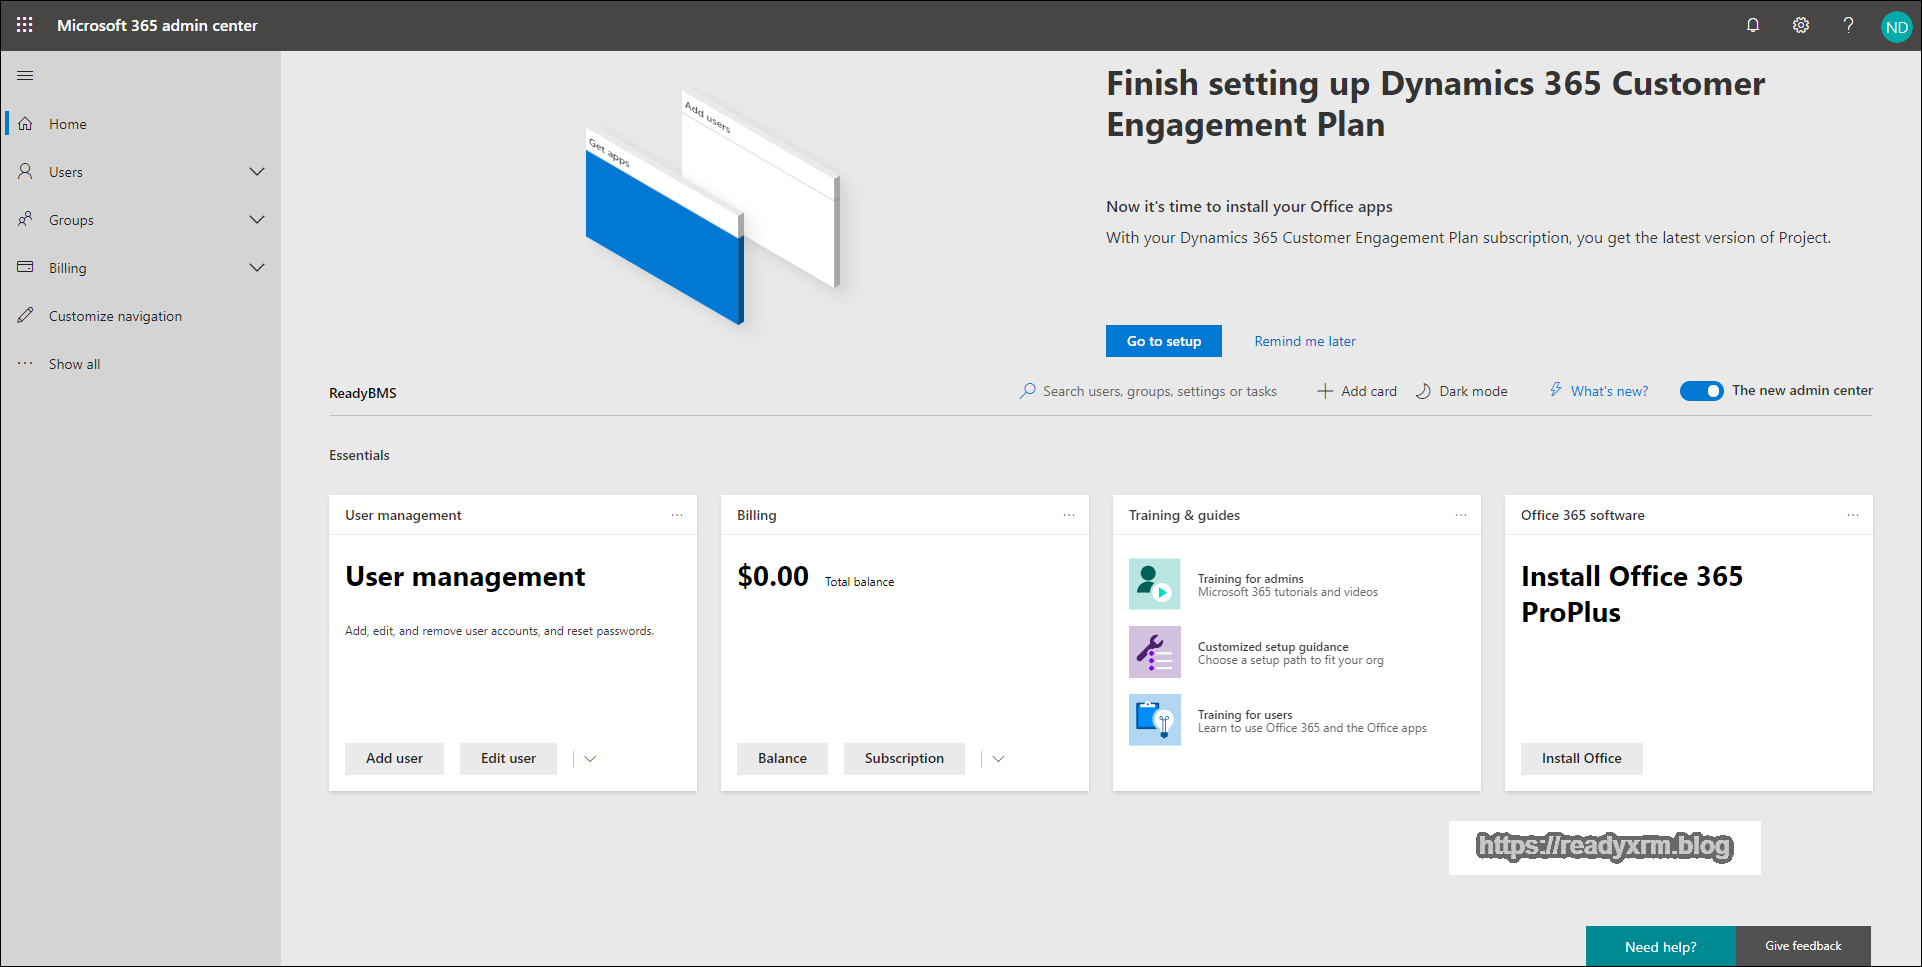Open more actions dropdown in User management card
Image resolution: width=1922 pixels, height=967 pixels.
tap(590, 759)
